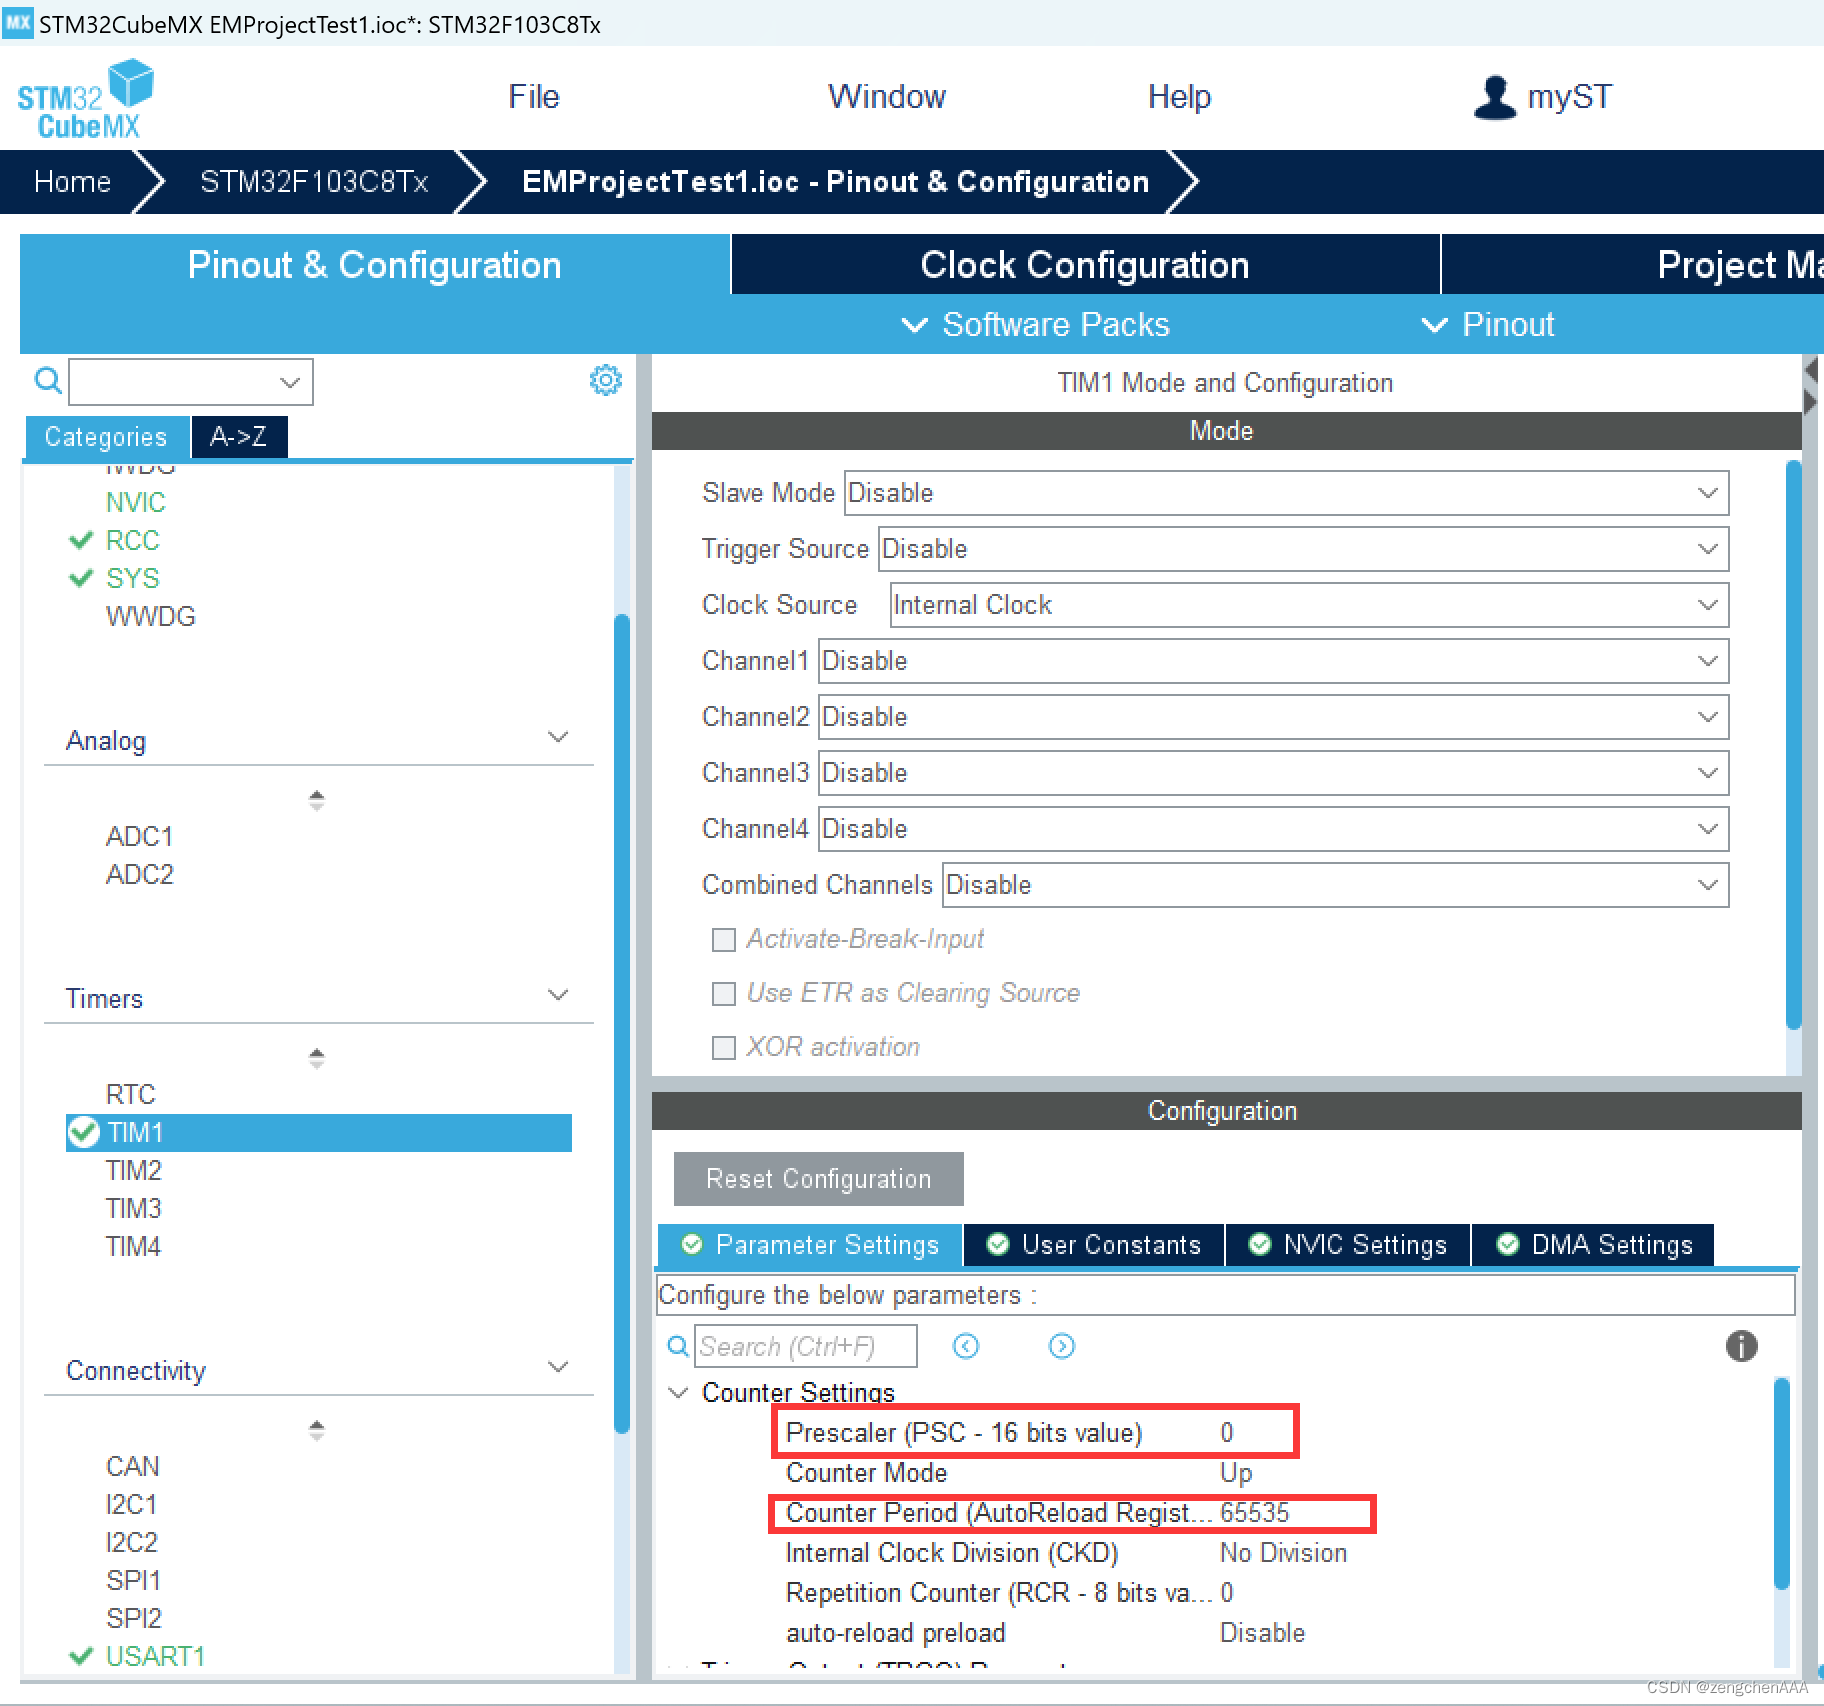This screenshot has width=1824, height=1706.
Task: Collapse the Timers category section
Action: (558, 995)
